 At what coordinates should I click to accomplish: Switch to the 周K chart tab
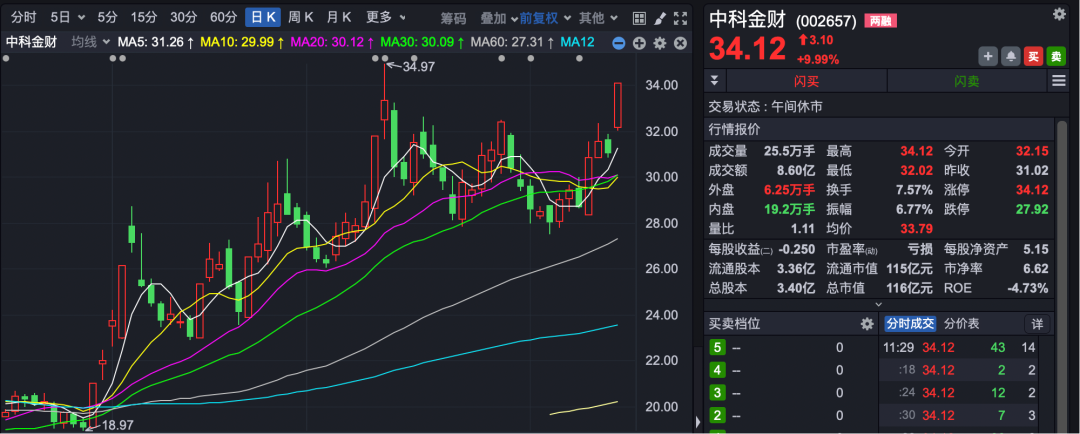click(301, 17)
